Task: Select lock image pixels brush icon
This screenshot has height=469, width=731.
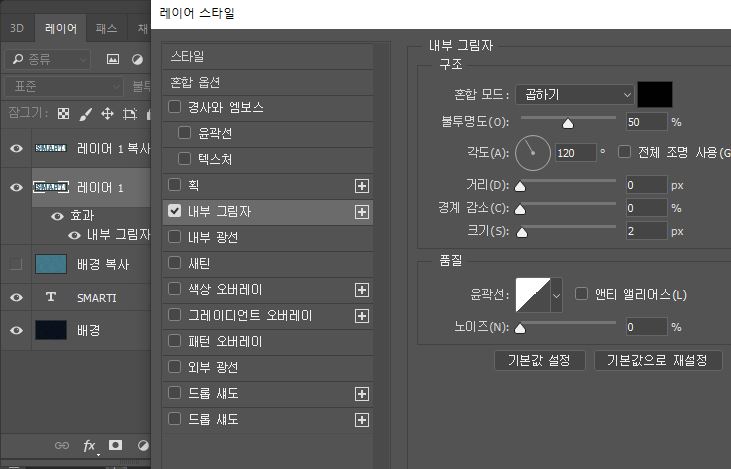Action: point(85,114)
